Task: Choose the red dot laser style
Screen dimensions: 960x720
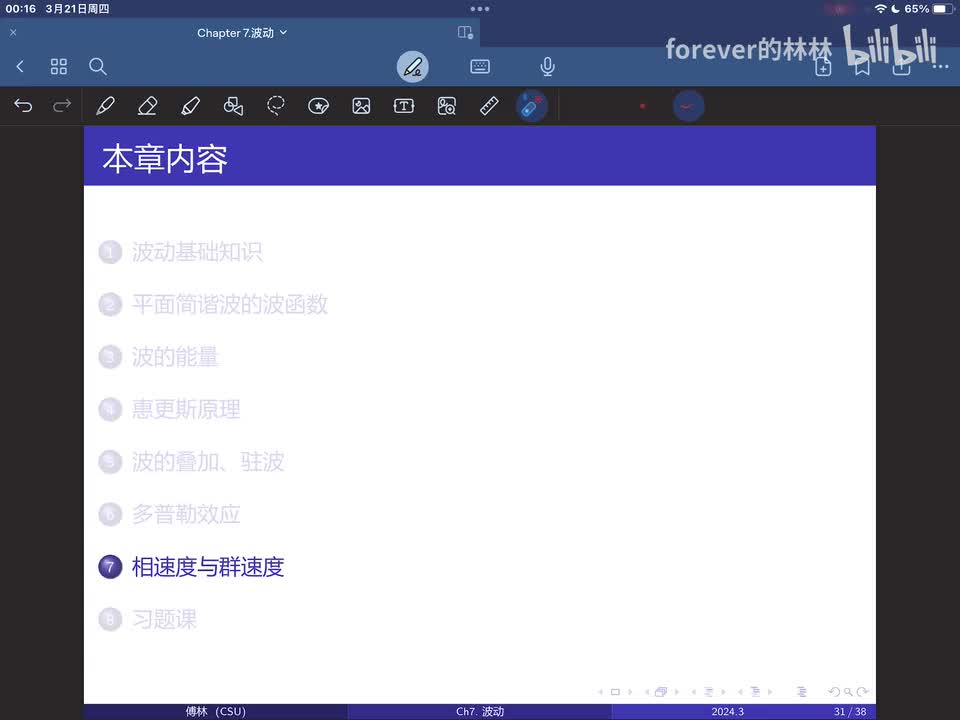Action: (x=643, y=106)
